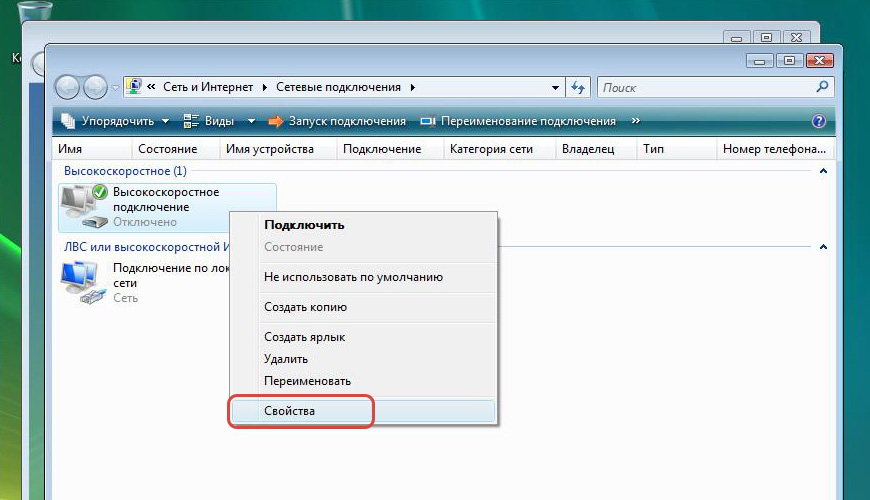The width and height of the screenshot is (870, 500).
Task: Open the Упорядочить toolbar menu
Action: point(115,121)
